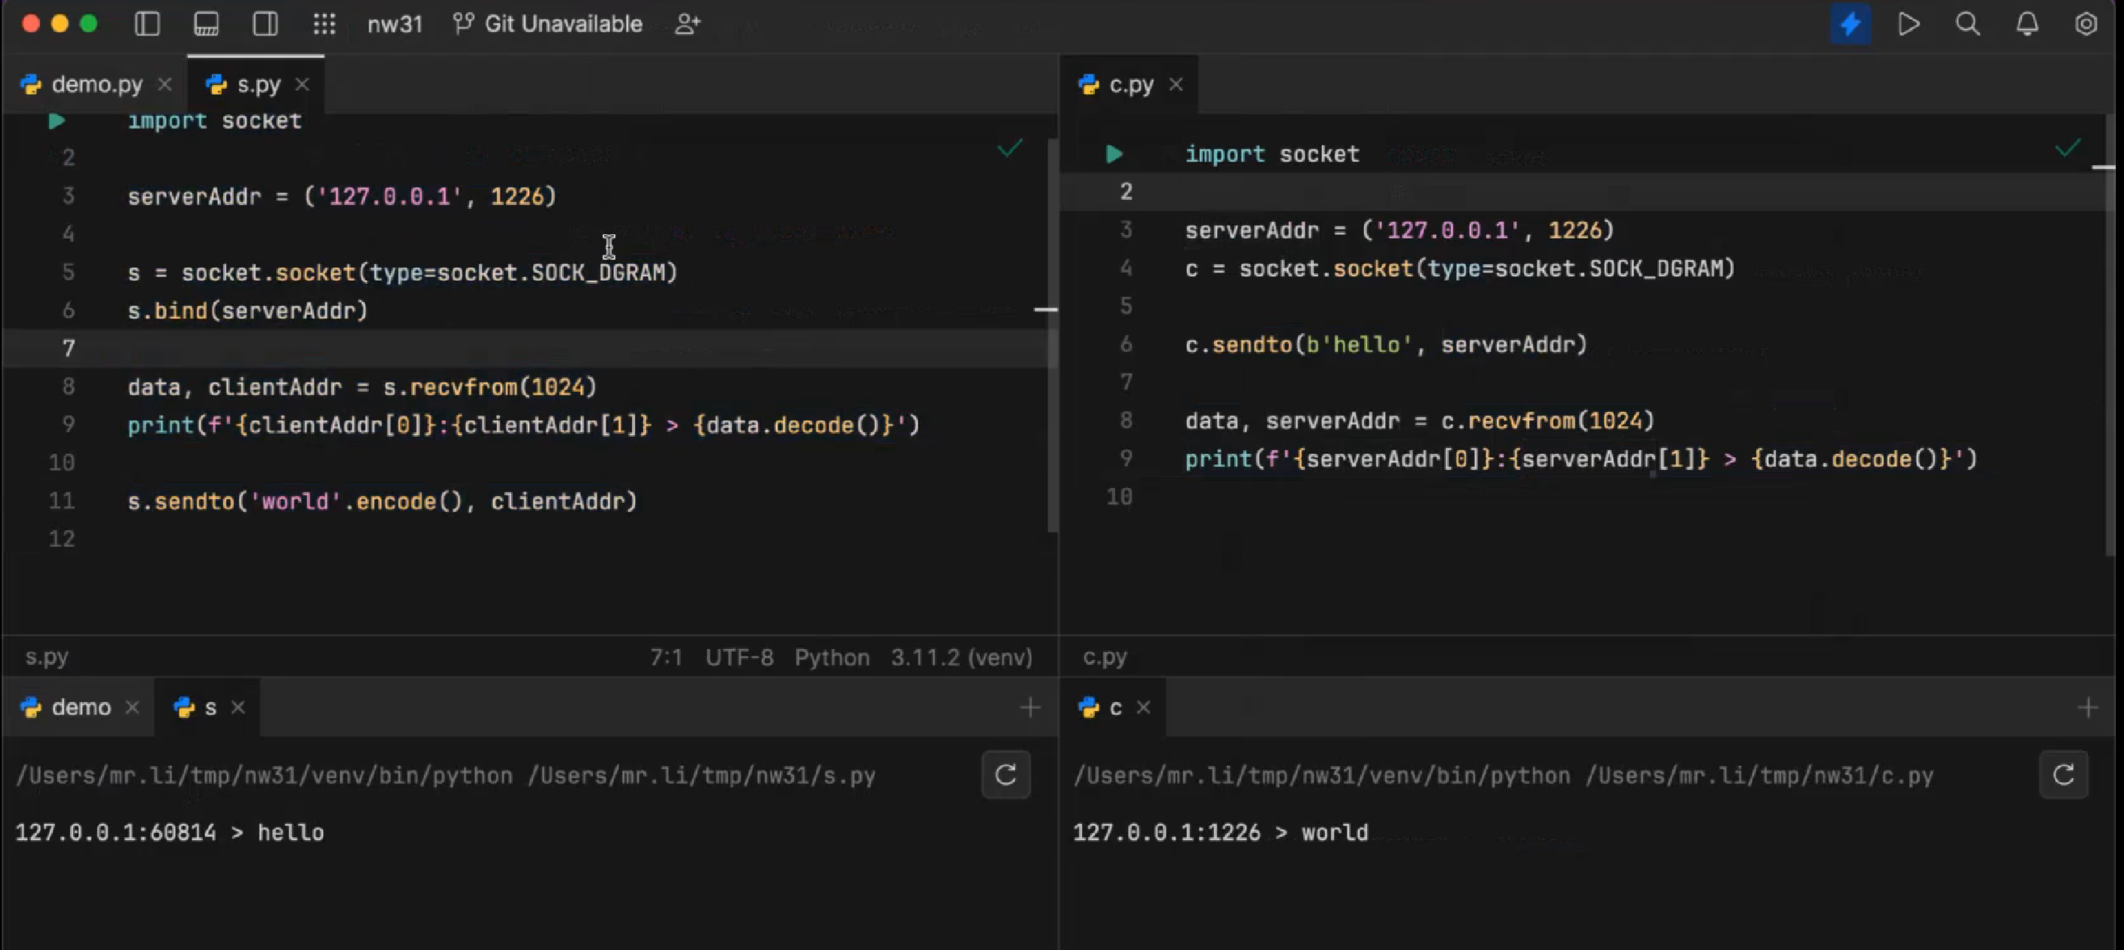Toggle the bottom panel layout icon
This screenshot has width=2124, height=950.
click(206, 24)
